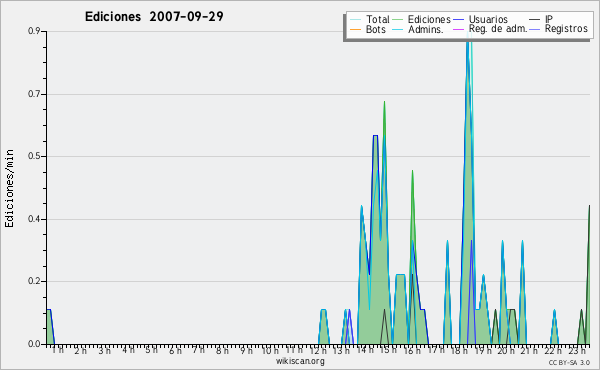Click the 'Ediciones/min' y-axis label

click(x=9, y=188)
